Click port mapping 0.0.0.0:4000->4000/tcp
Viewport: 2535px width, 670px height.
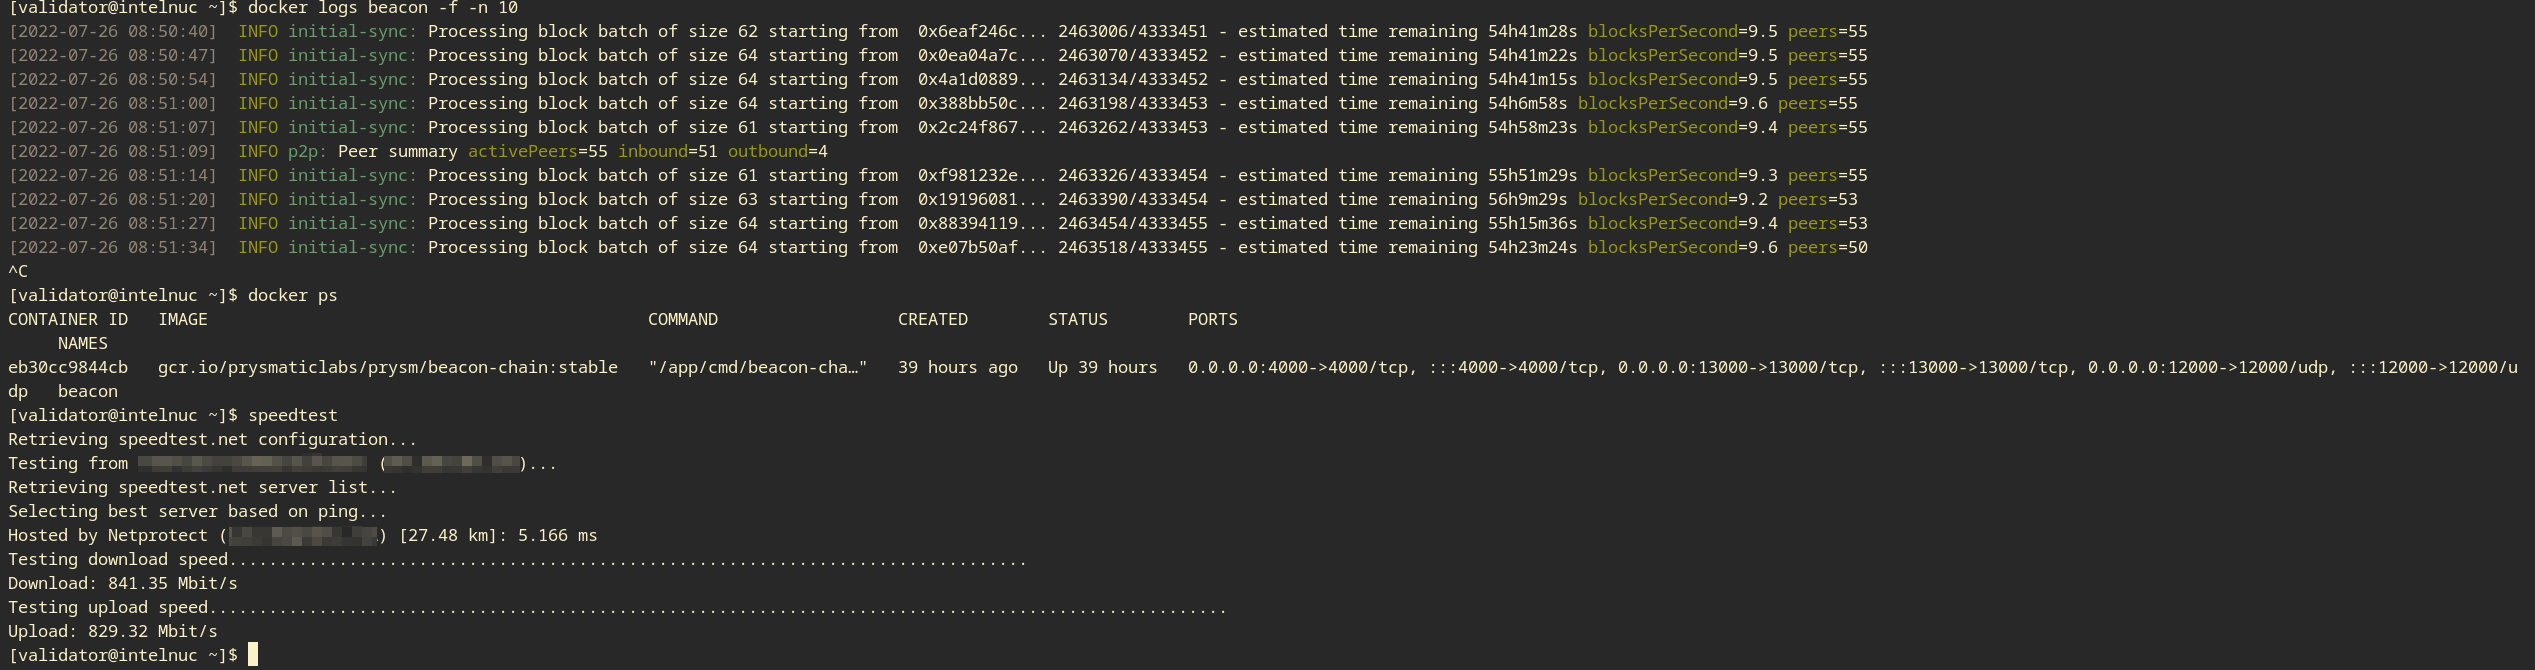coord(1298,368)
